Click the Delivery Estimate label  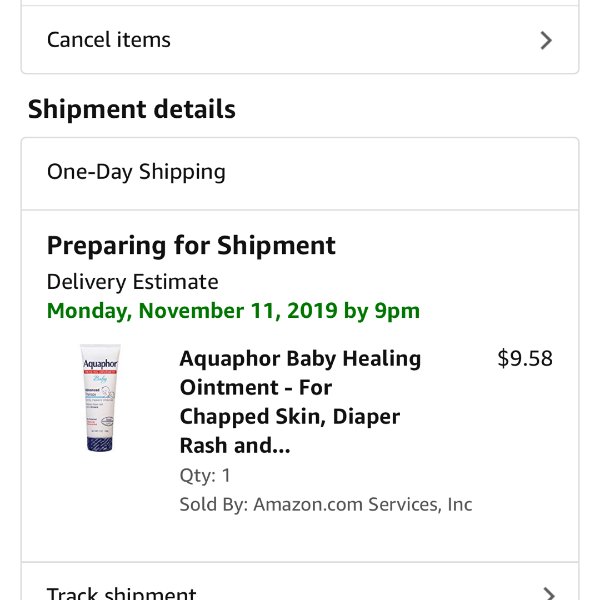pyautogui.click(x=132, y=282)
